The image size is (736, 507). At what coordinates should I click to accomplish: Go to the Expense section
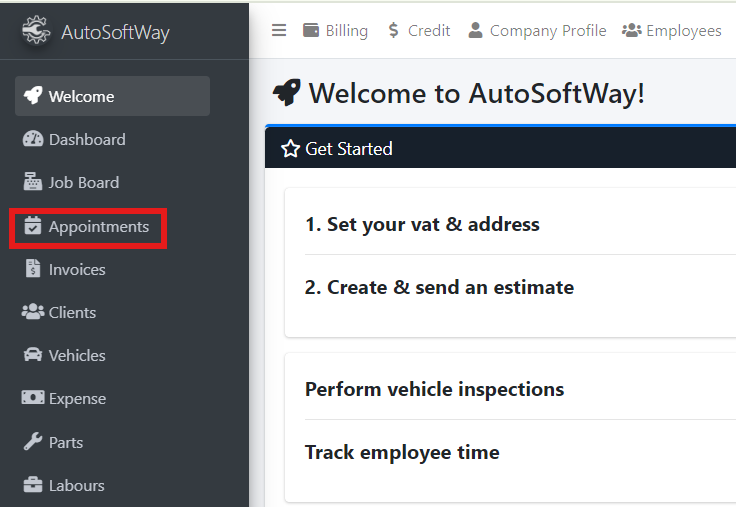77,399
